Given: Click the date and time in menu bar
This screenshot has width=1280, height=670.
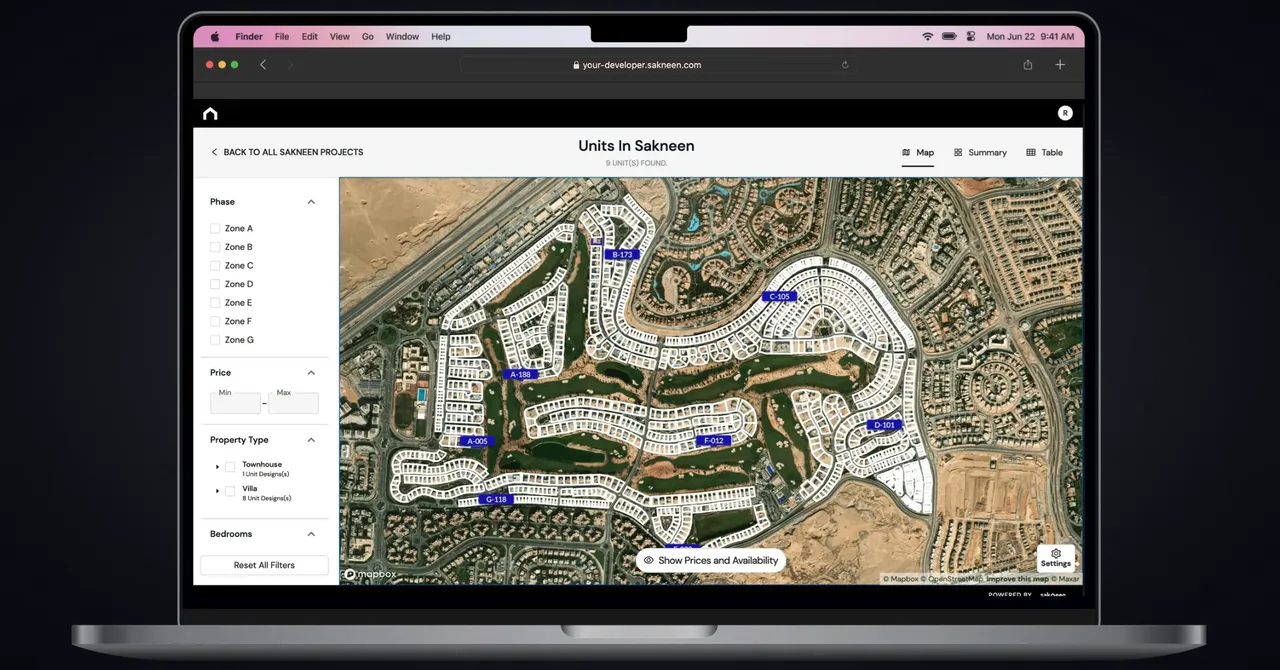Looking at the screenshot, I should (1030, 36).
